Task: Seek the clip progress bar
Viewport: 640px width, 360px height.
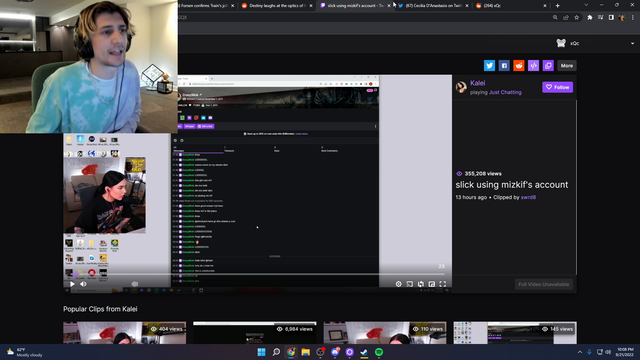Action: 257,274
